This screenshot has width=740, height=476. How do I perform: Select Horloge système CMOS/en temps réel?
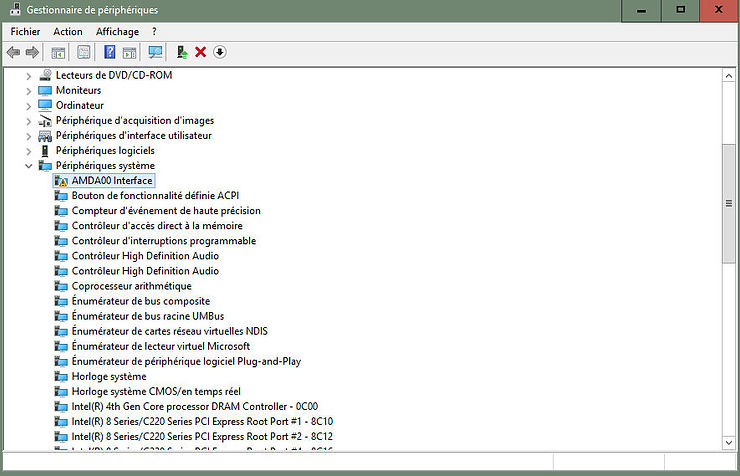tap(156, 392)
